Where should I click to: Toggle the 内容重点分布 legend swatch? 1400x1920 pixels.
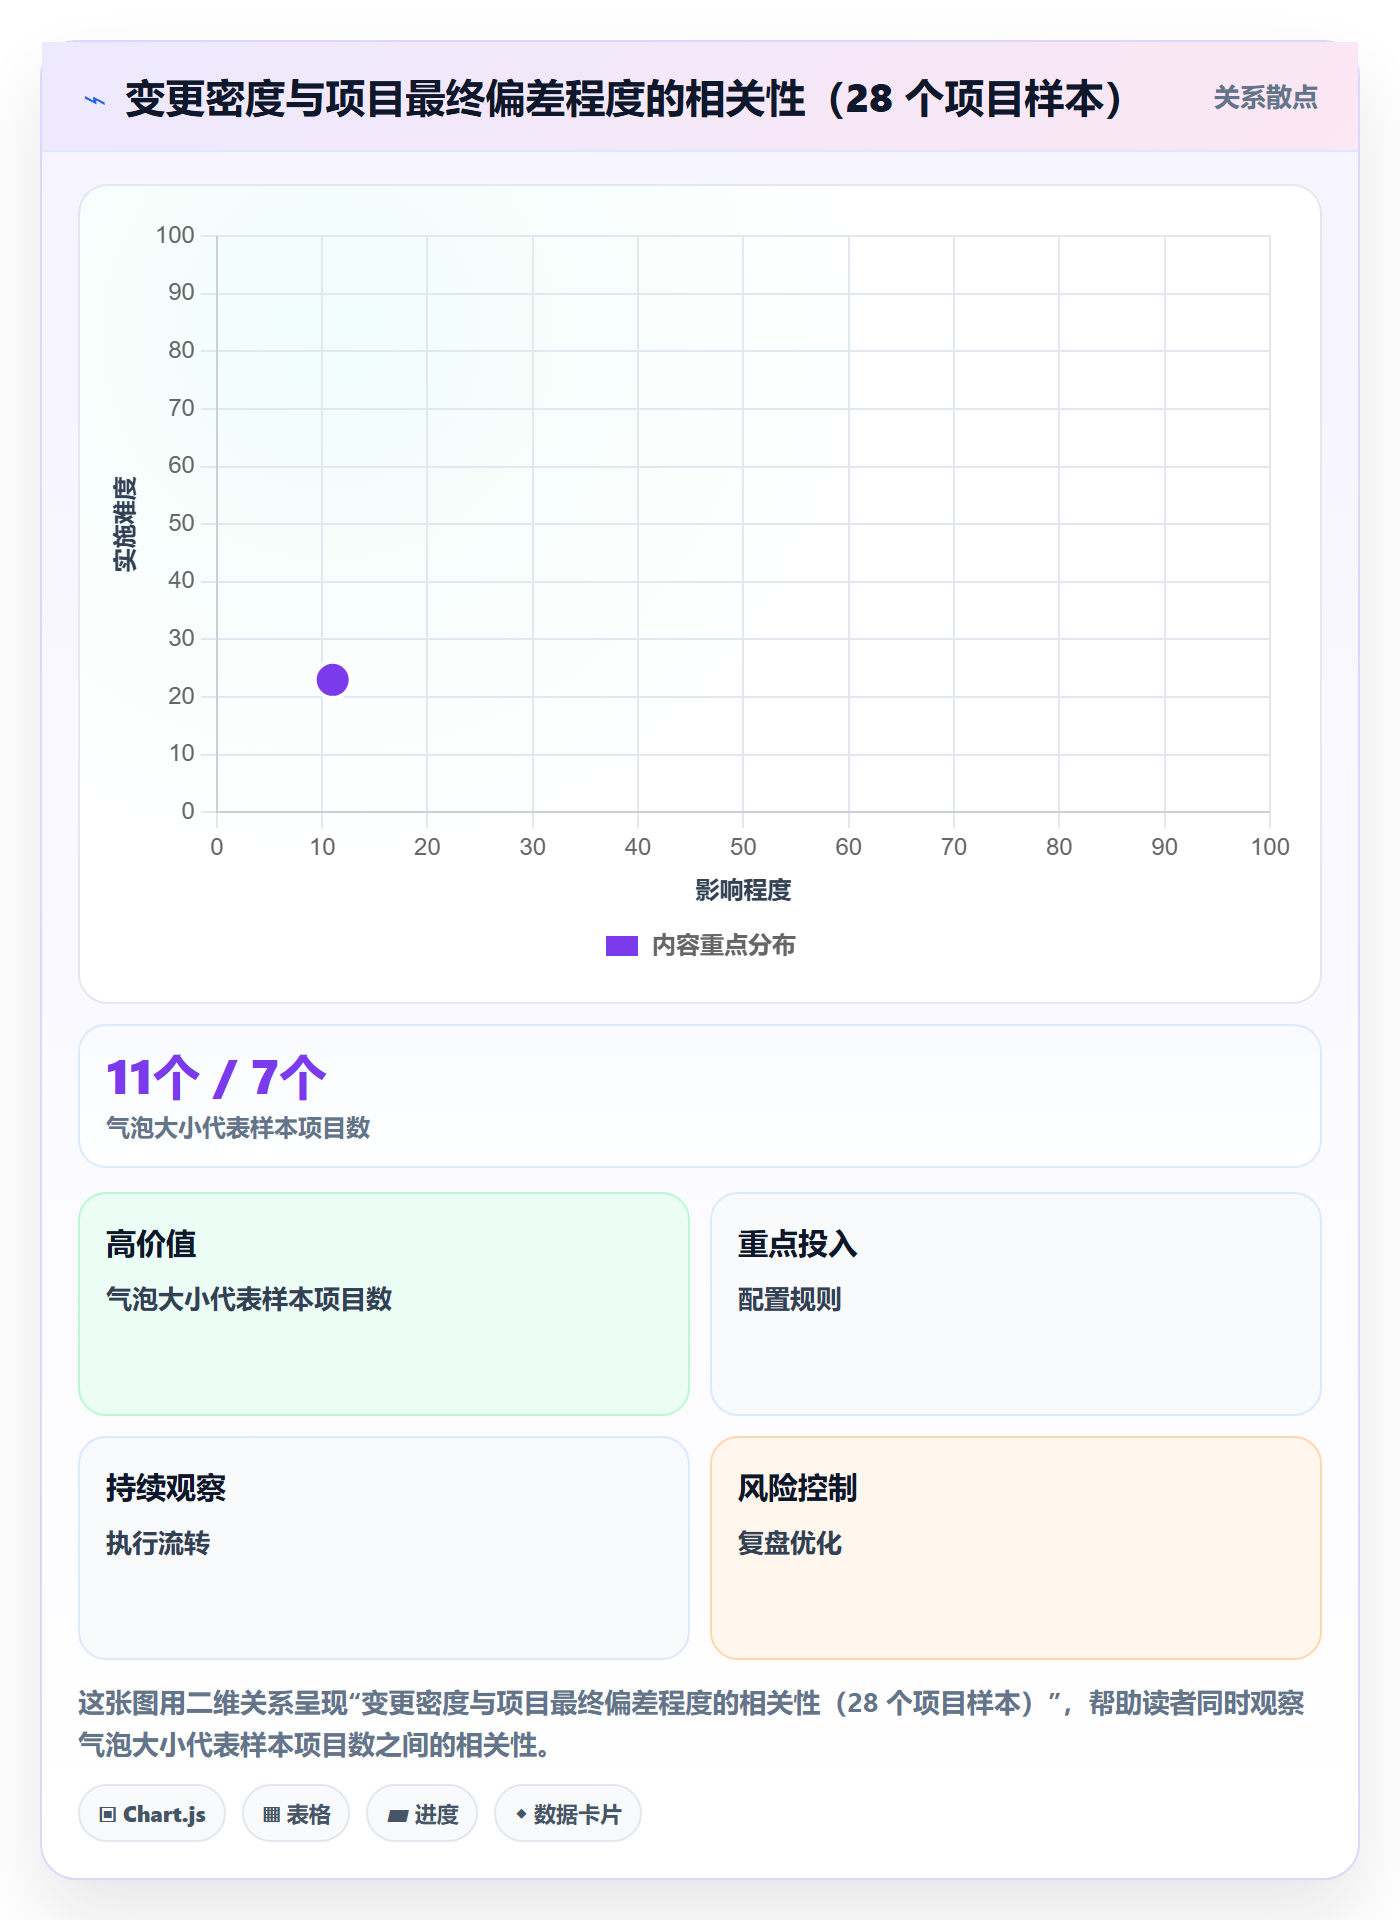[621, 946]
